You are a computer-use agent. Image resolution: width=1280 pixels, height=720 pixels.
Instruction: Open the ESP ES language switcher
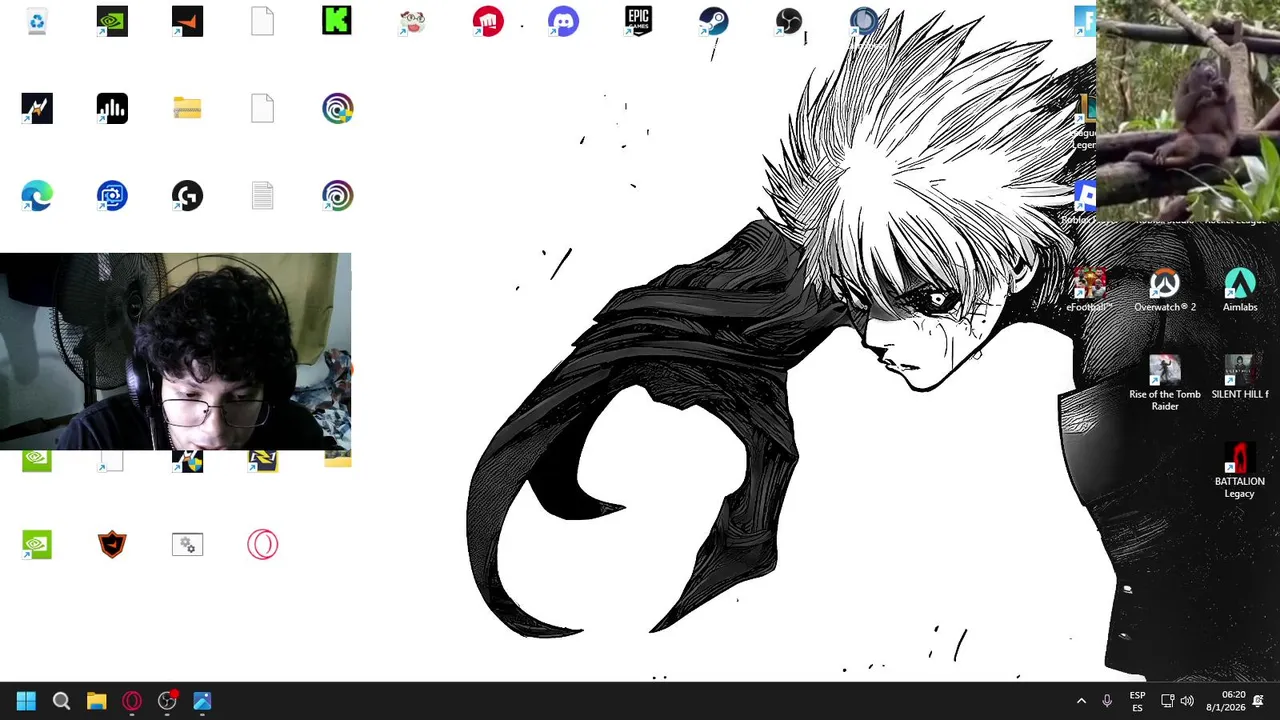[1137, 701]
